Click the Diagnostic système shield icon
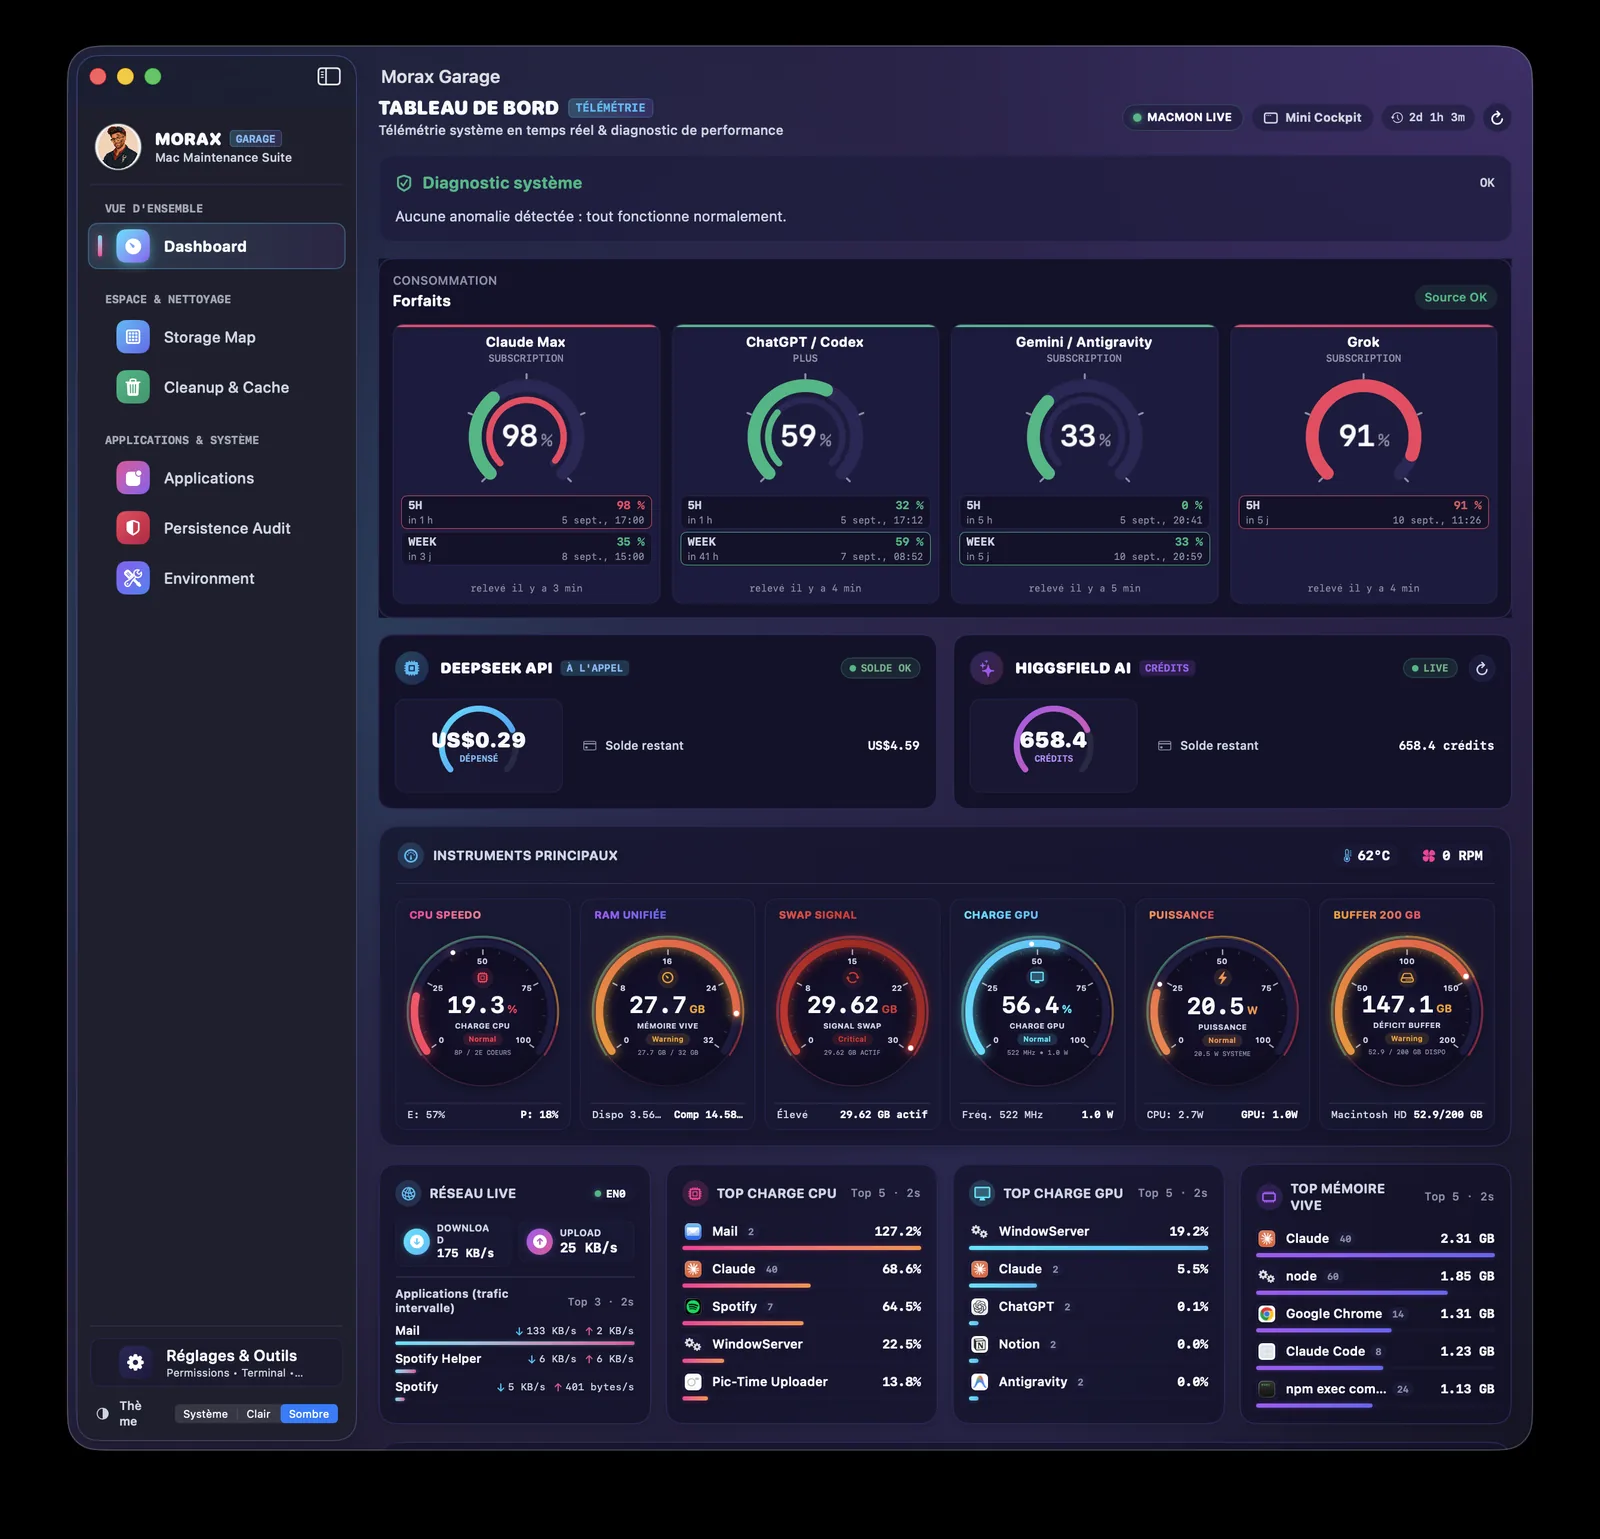This screenshot has height=1539, width=1600. coord(405,183)
